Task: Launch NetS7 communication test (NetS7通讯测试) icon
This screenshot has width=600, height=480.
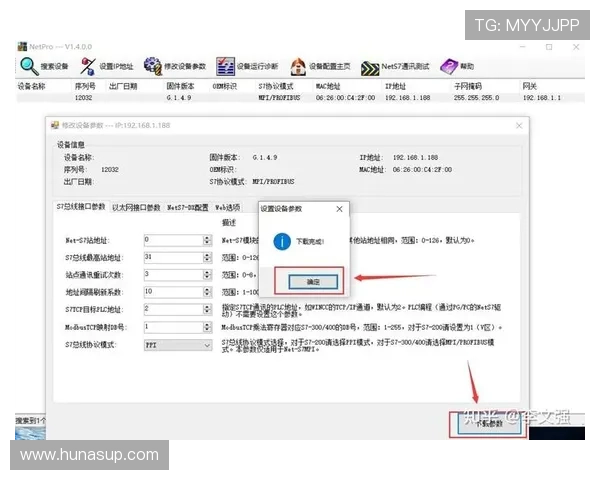Action: pos(370,68)
